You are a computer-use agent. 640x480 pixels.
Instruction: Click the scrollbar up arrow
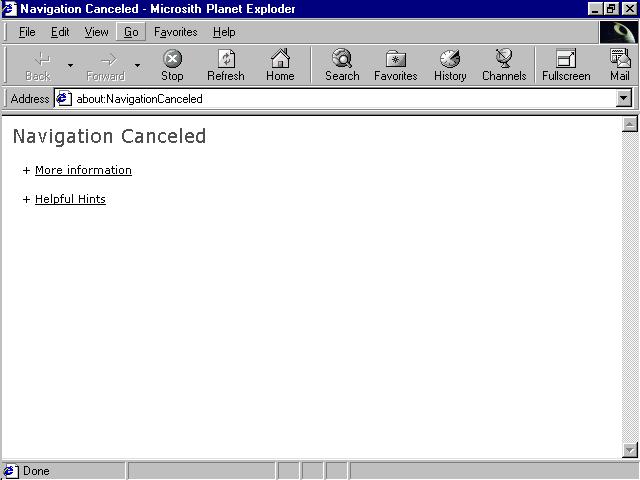pos(630,124)
